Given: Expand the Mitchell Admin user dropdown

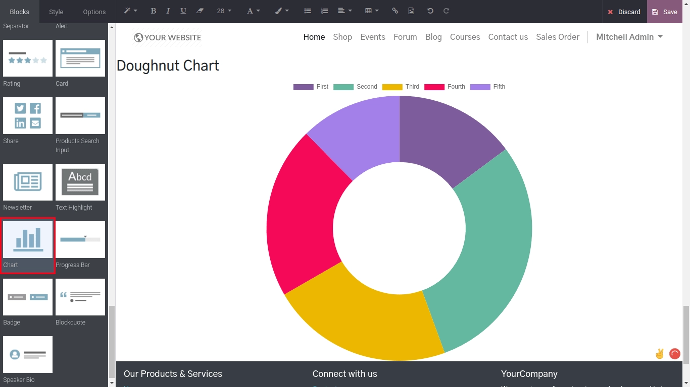Looking at the screenshot, I should (x=629, y=37).
